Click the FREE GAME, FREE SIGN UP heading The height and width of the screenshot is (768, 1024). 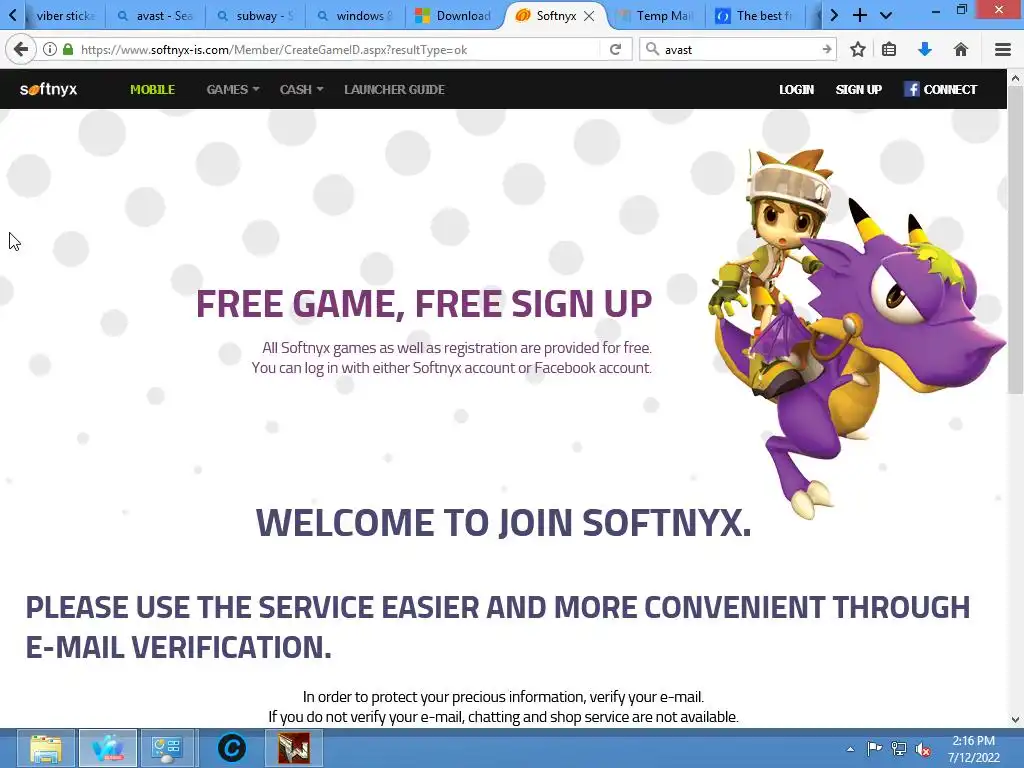click(424, 304)
